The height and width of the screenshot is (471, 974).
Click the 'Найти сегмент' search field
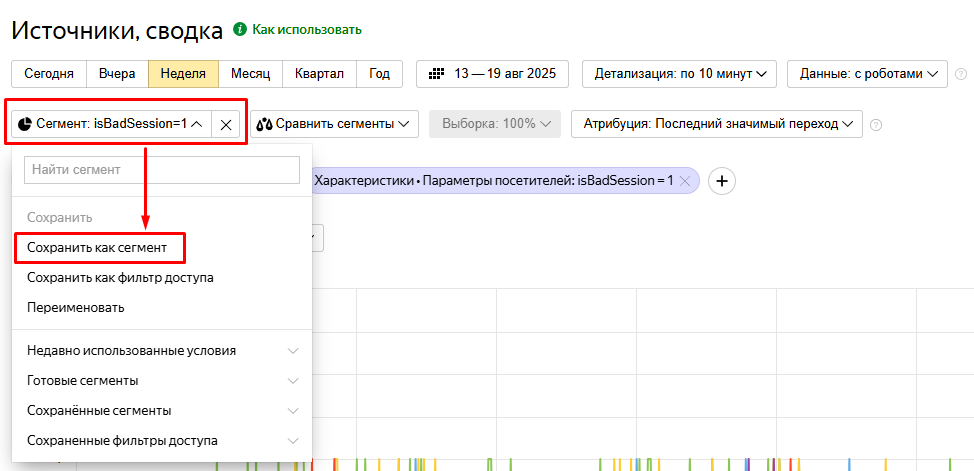coord(162,170)
